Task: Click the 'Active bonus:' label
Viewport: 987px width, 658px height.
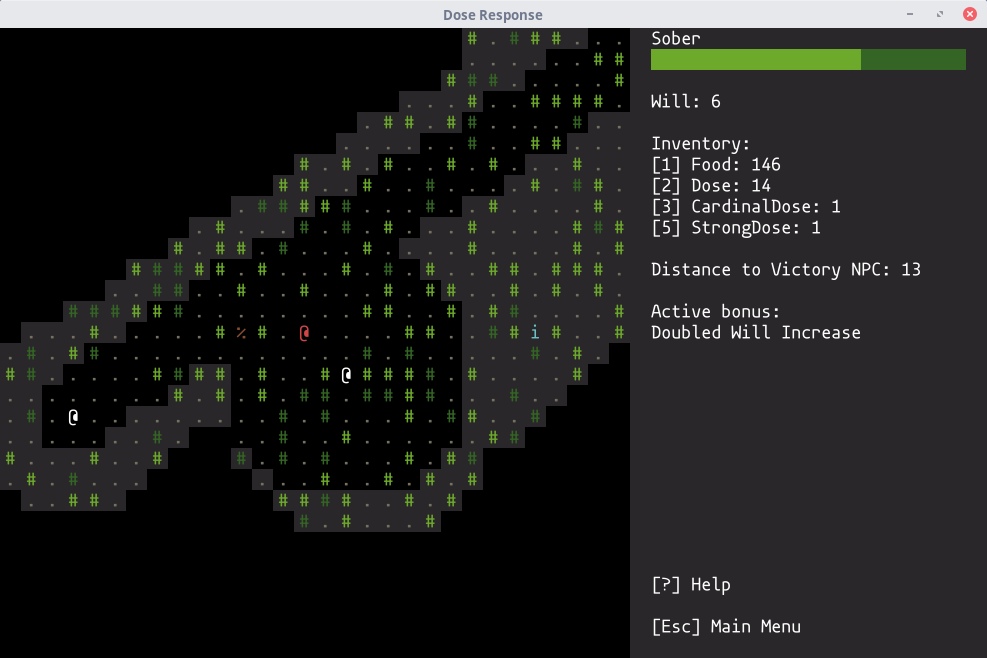Action: click(716, 312)
